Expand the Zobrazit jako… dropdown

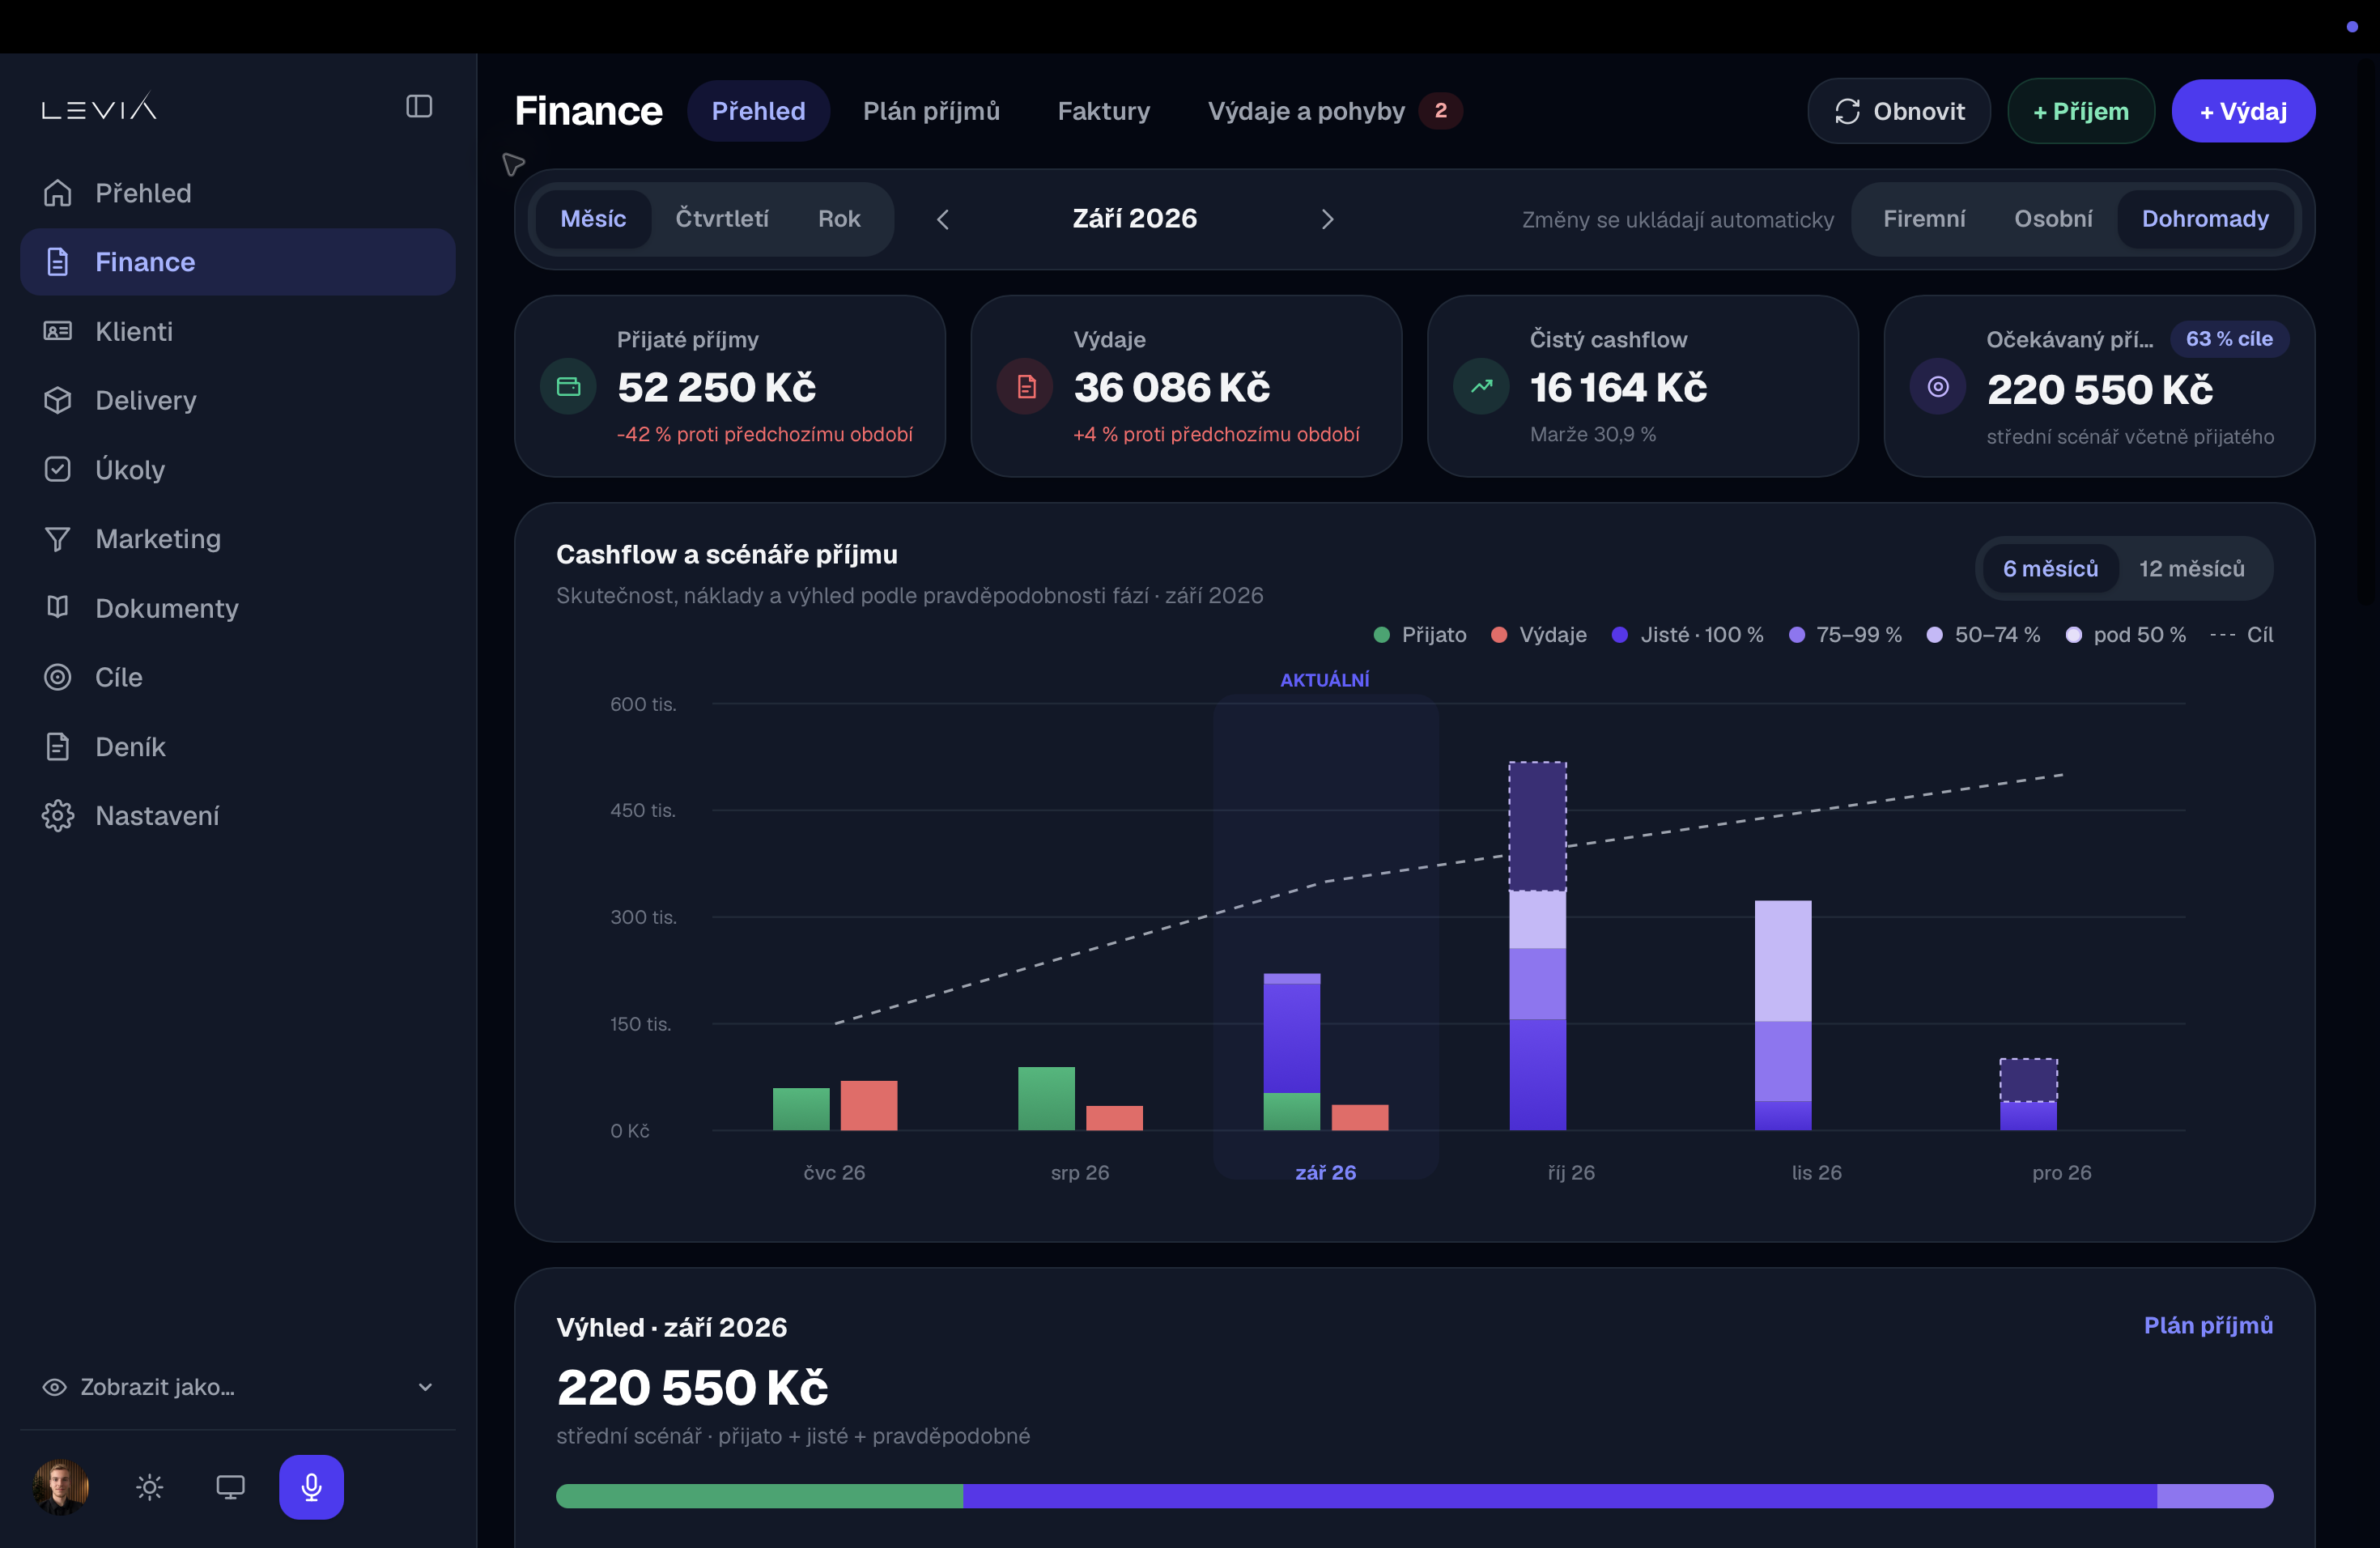click(x=238, y=1386)
